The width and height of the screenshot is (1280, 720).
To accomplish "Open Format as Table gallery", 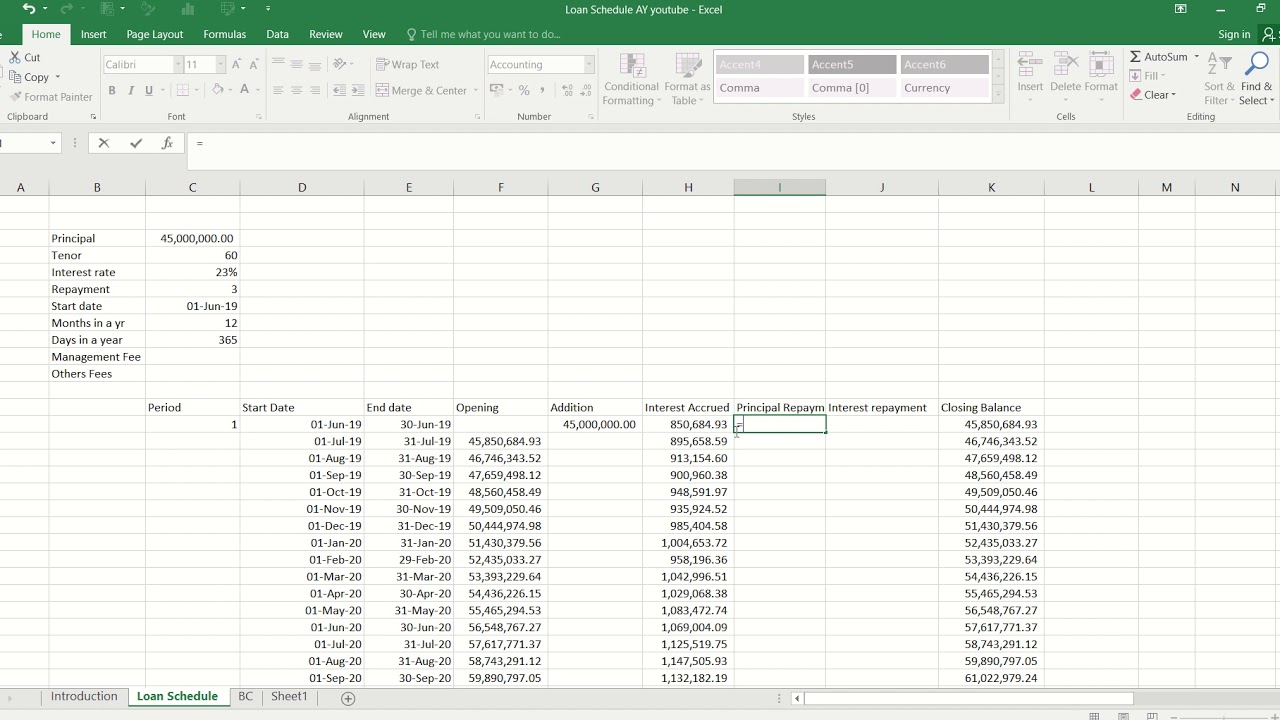I will coord(687,80).
